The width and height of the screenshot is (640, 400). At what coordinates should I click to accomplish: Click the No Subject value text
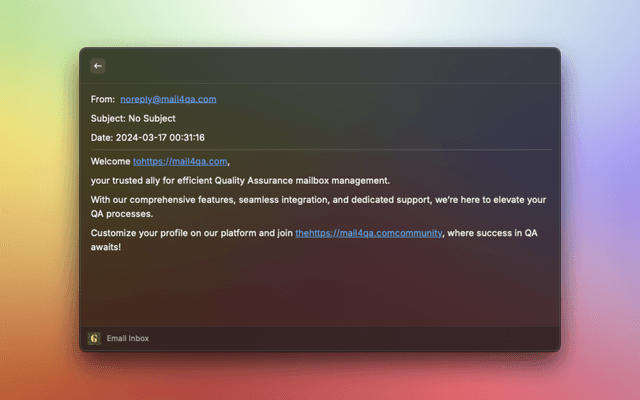[152, 118]
